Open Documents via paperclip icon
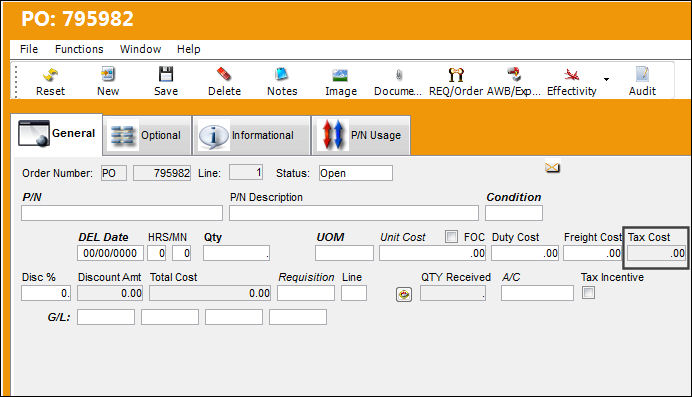The image size is (692, 397). click(399, 75)
